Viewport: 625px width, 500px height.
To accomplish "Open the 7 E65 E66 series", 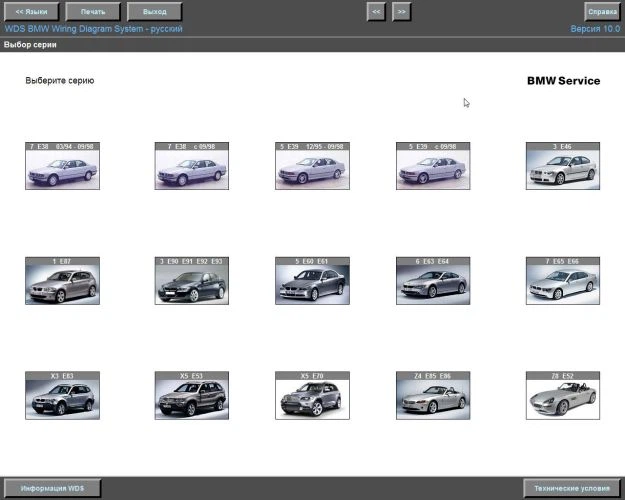I will [x=563, y=285].
